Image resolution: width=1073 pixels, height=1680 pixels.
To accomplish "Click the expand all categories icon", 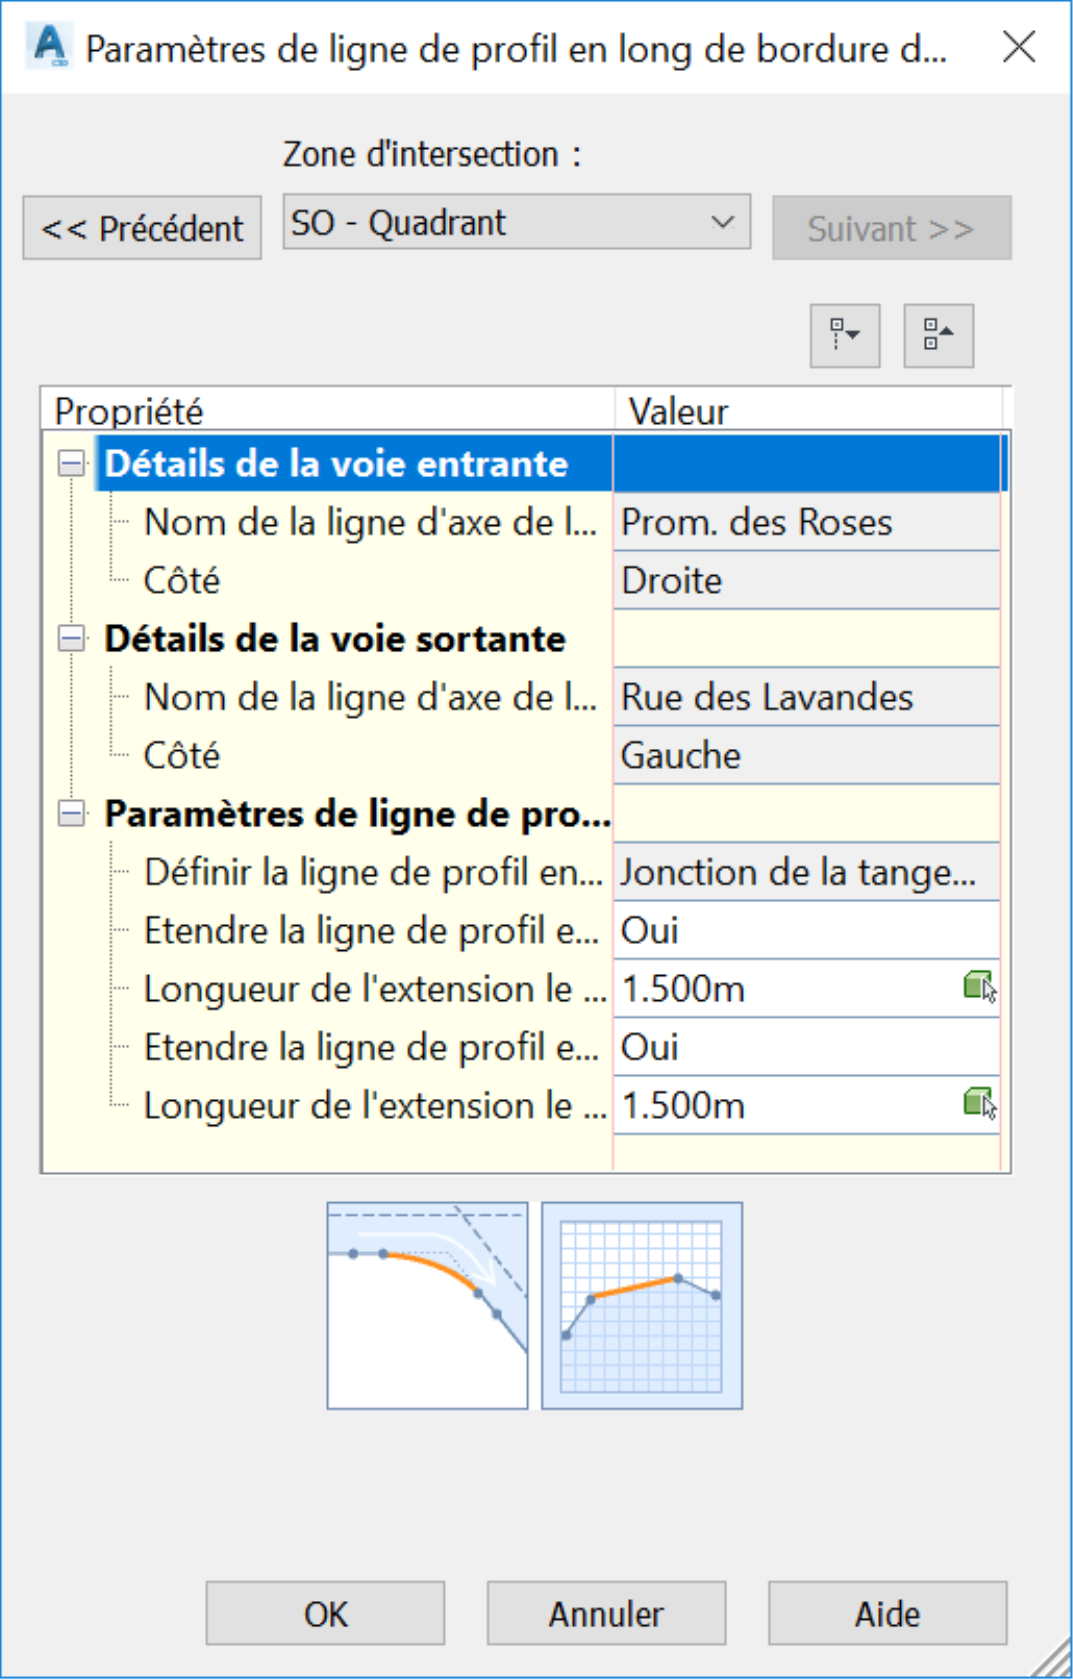I will 845,335.
